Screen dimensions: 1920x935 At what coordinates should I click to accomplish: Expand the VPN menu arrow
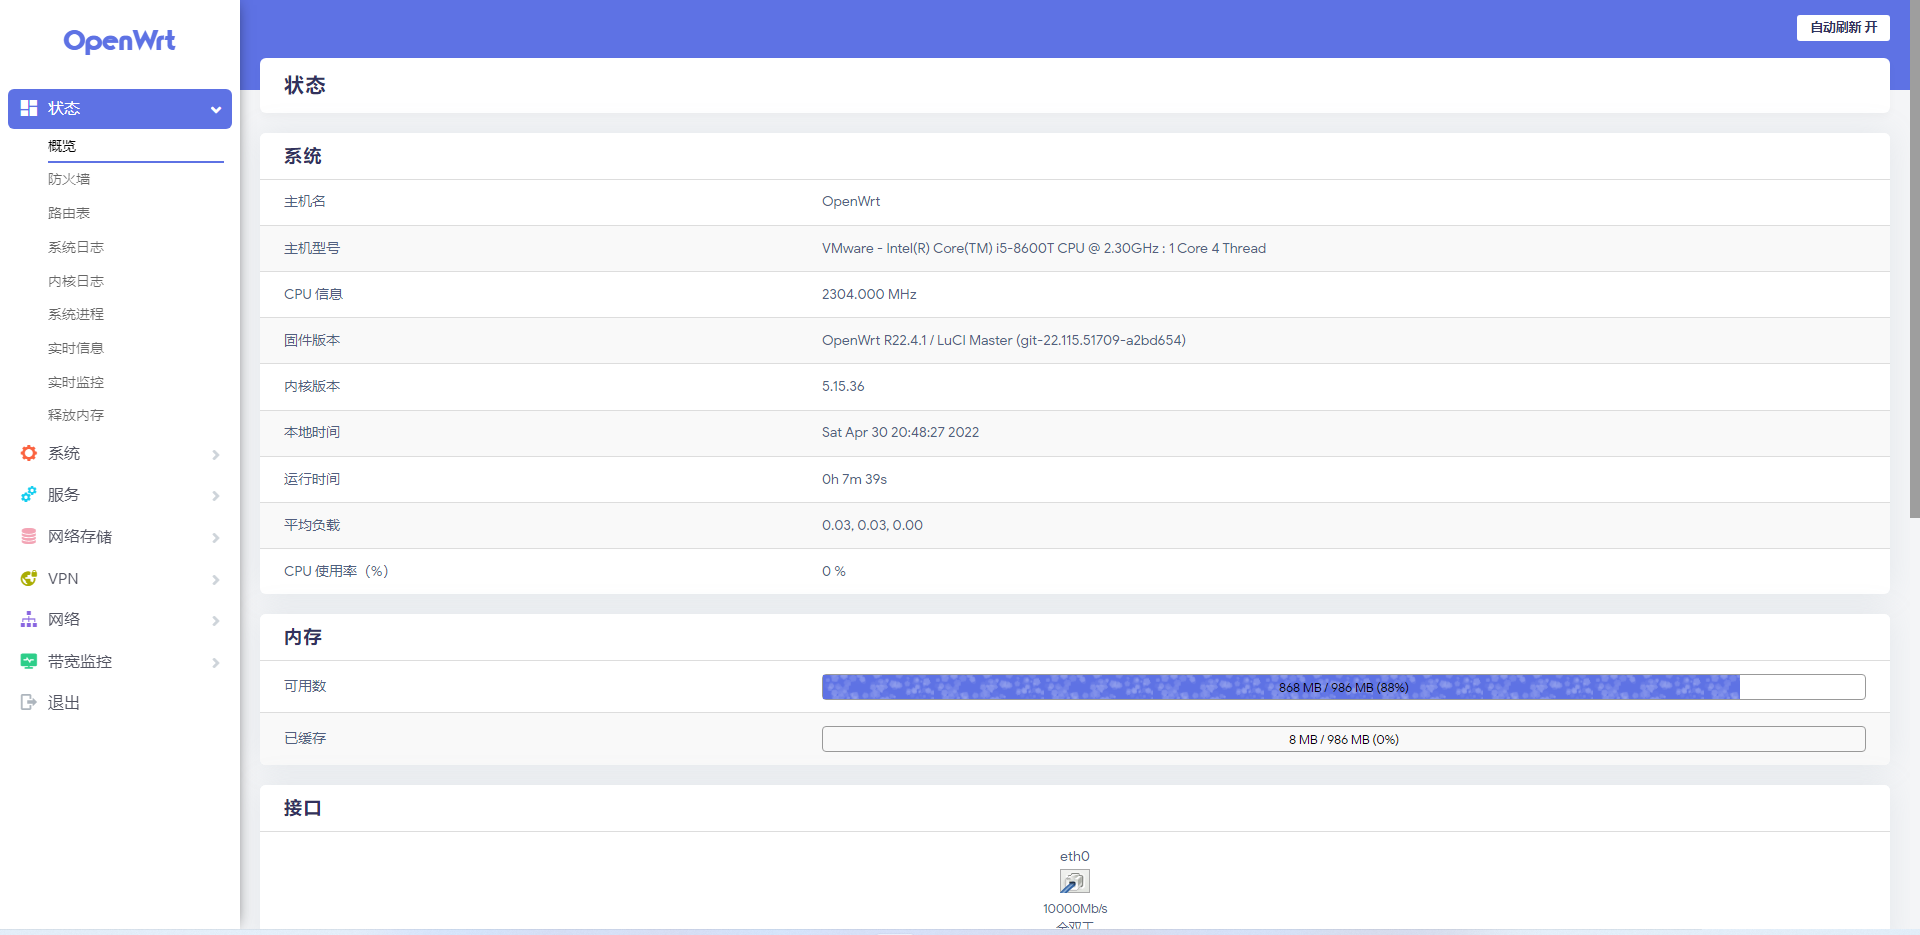tap(216, 580)
